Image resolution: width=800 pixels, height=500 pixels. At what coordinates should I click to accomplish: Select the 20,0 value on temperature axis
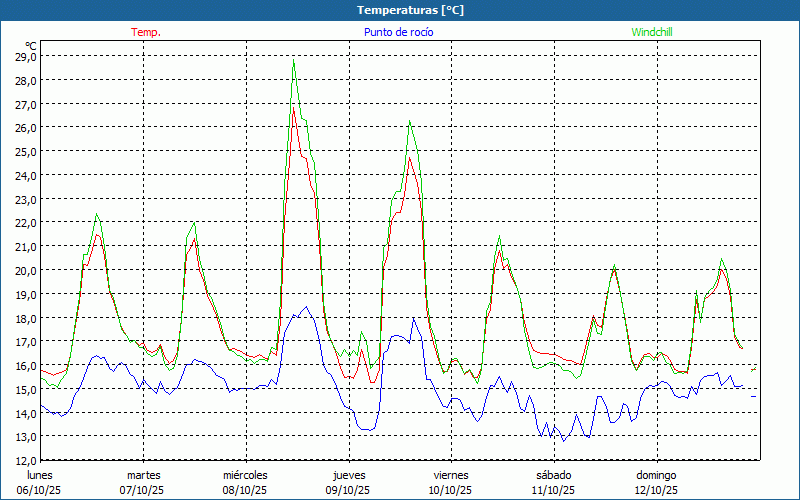pos(26,270)
